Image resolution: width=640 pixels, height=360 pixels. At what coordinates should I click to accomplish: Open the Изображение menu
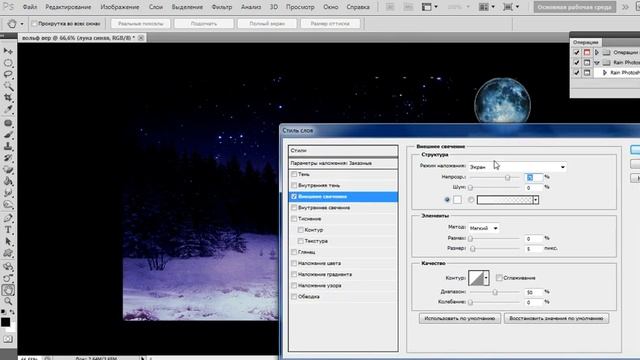coord(120,7)
